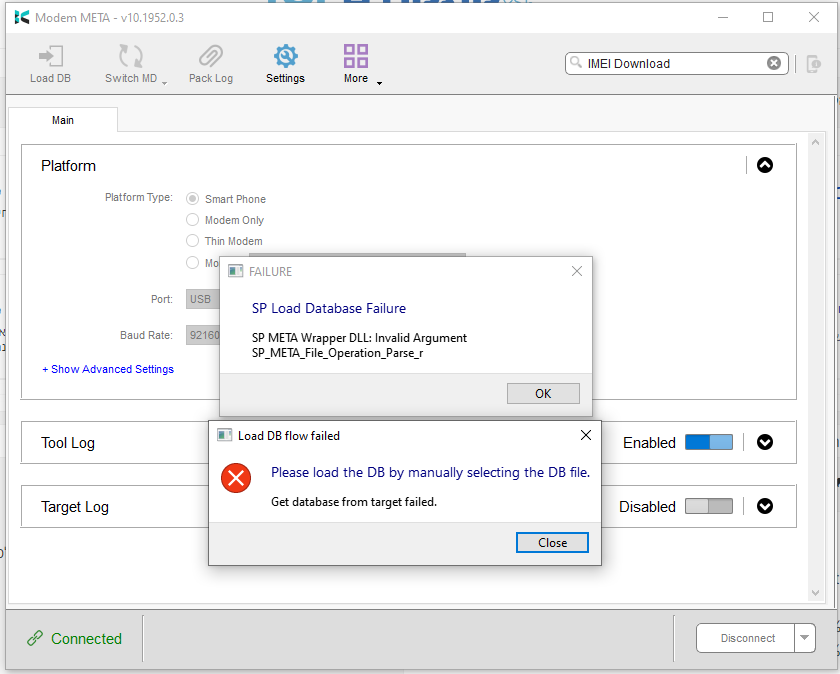Click the More grid icon
Screen dimensions: 840x674
click(x=356, y=56)
